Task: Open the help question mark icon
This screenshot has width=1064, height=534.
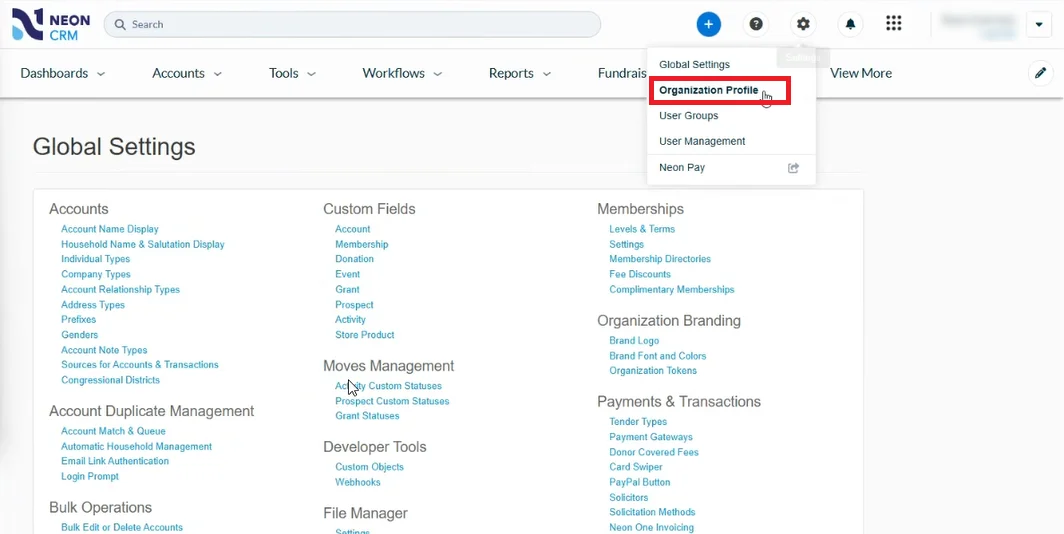Action: point(756,24)
